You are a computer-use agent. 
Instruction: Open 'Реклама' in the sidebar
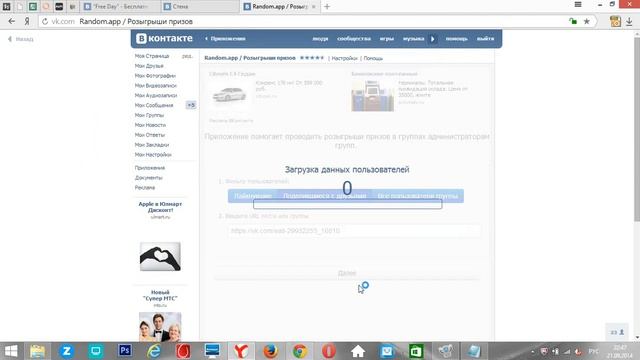pyautogui.click(x=145, y=187)
